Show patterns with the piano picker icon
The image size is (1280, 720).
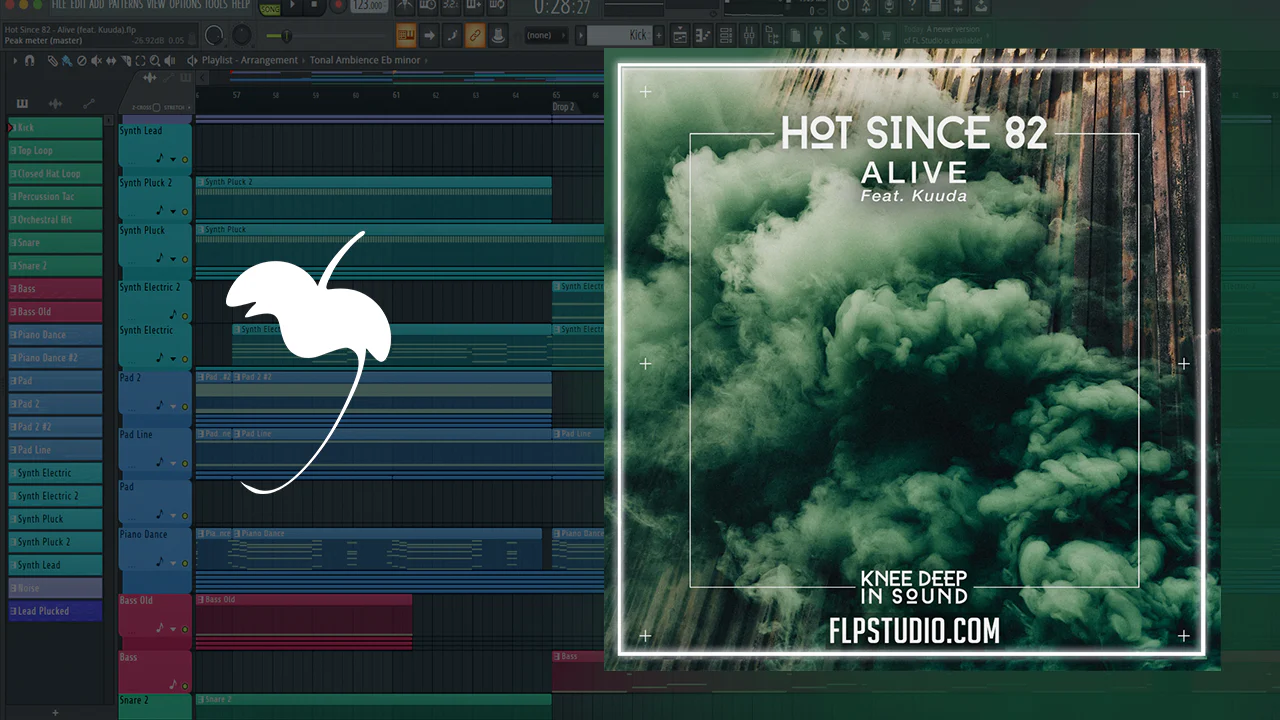23,104
